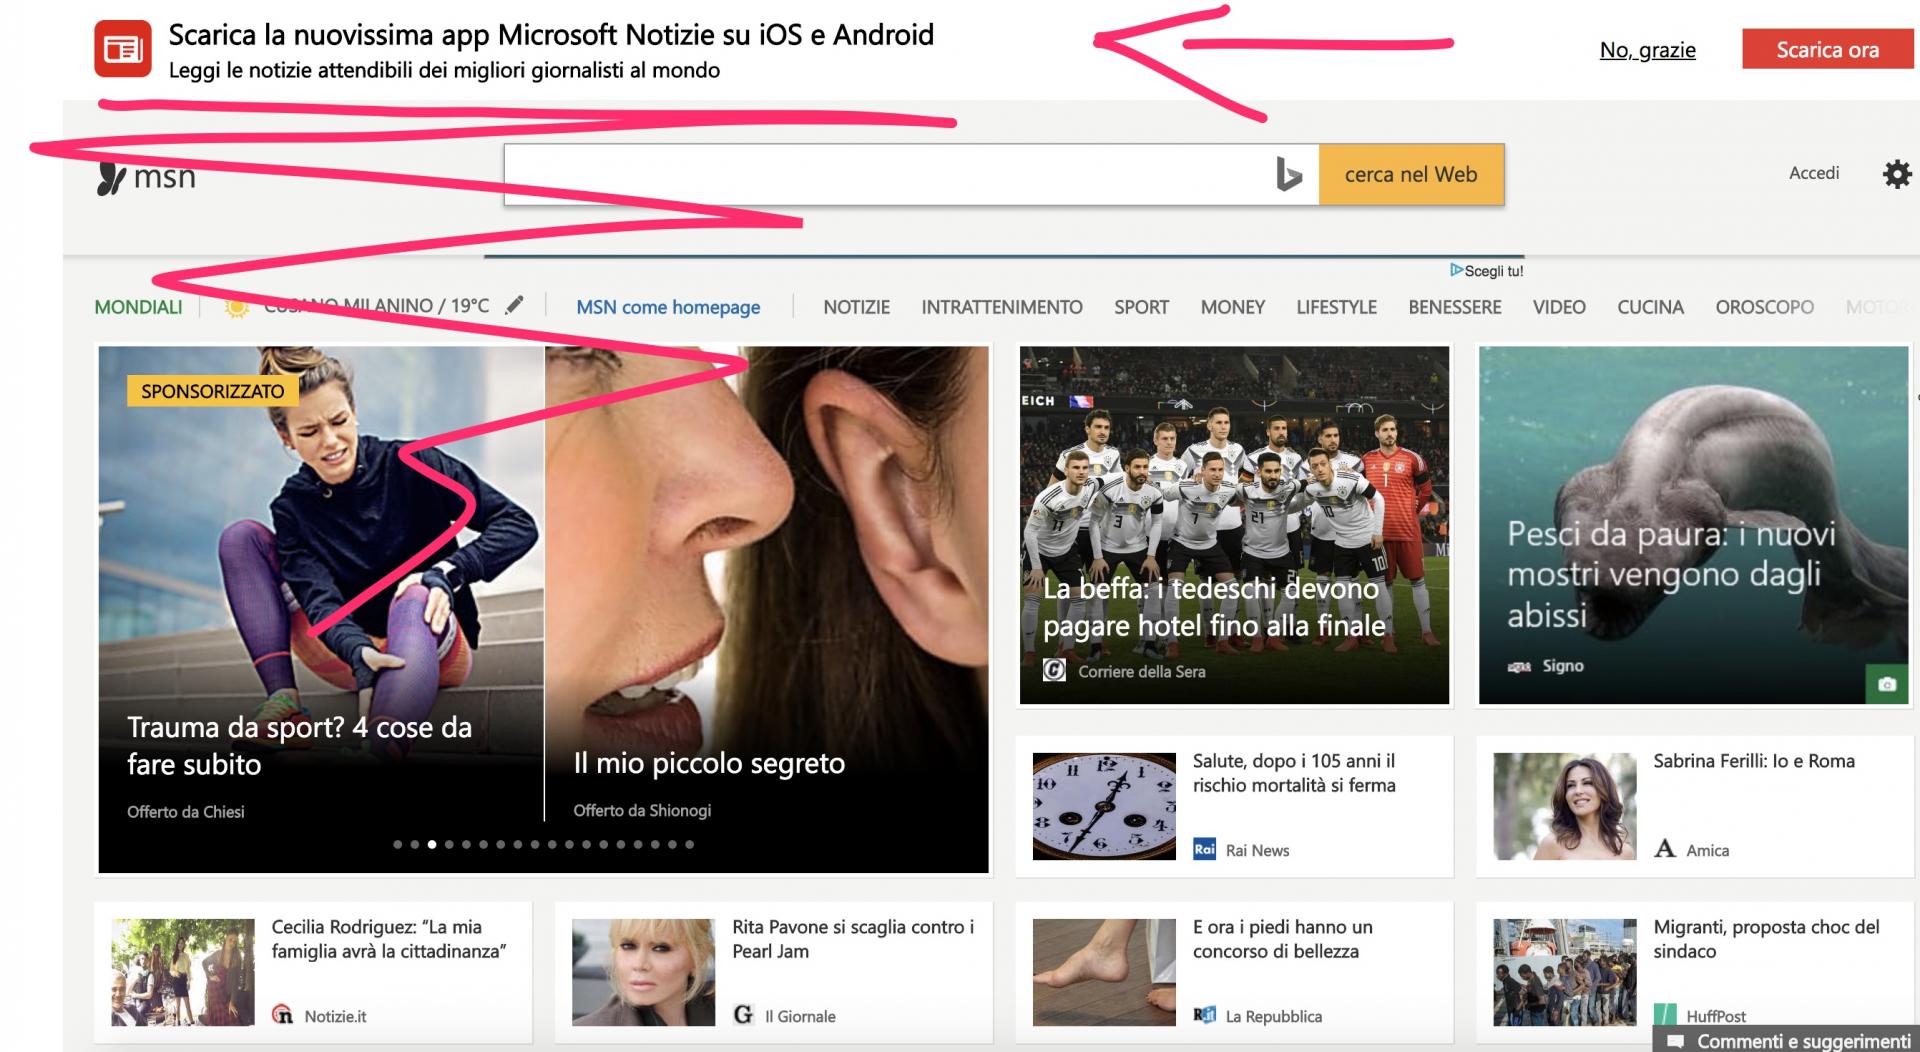Click the 'cerca nel Web' button
This screenshot has height=1052, width=1920.
point(1411,174)
